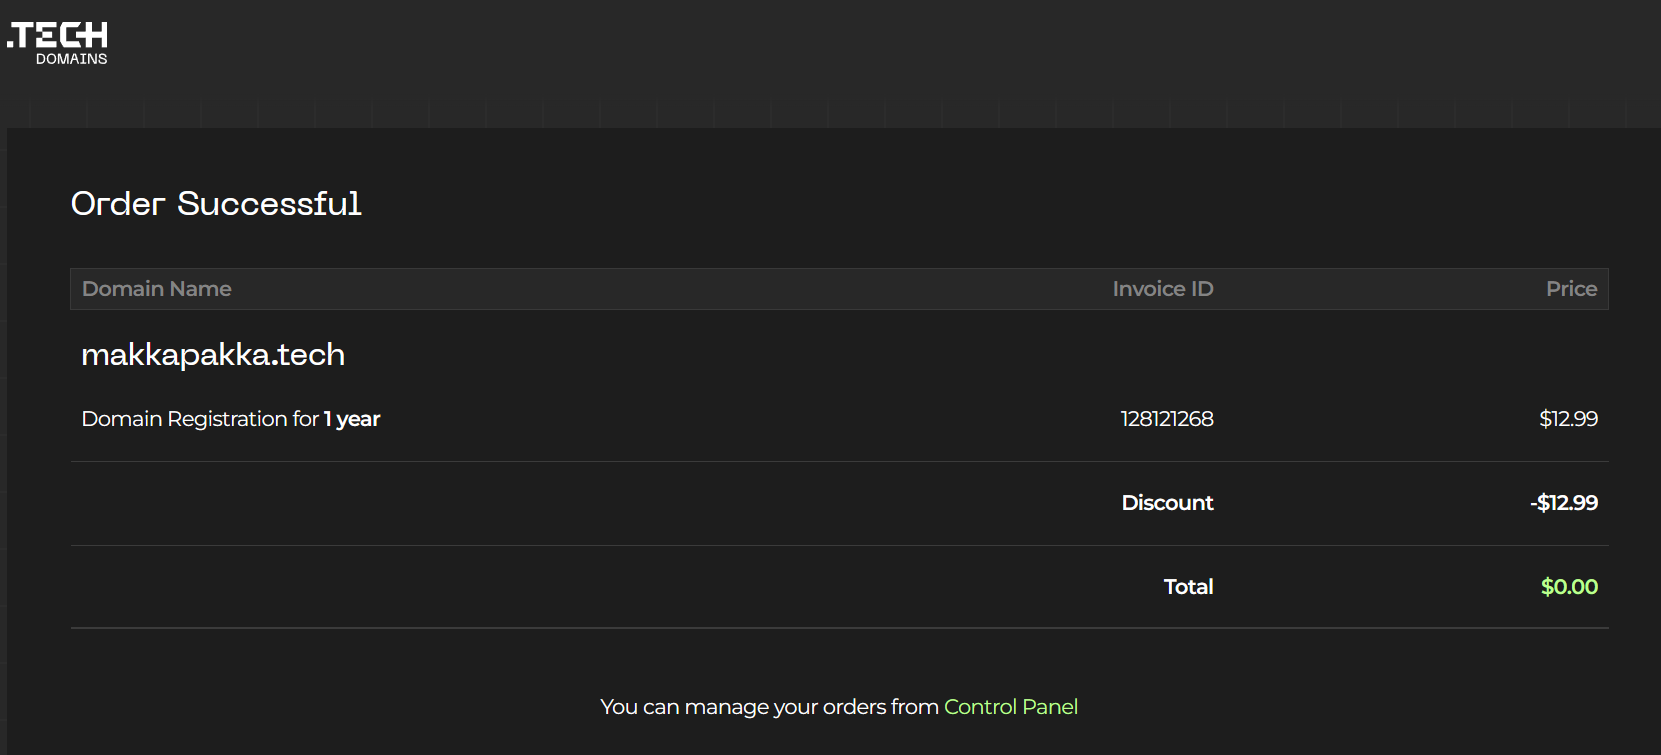1661x755 pixels.
Task: Click the DOMAINS word beneath the logo
Action: [72, 59]
